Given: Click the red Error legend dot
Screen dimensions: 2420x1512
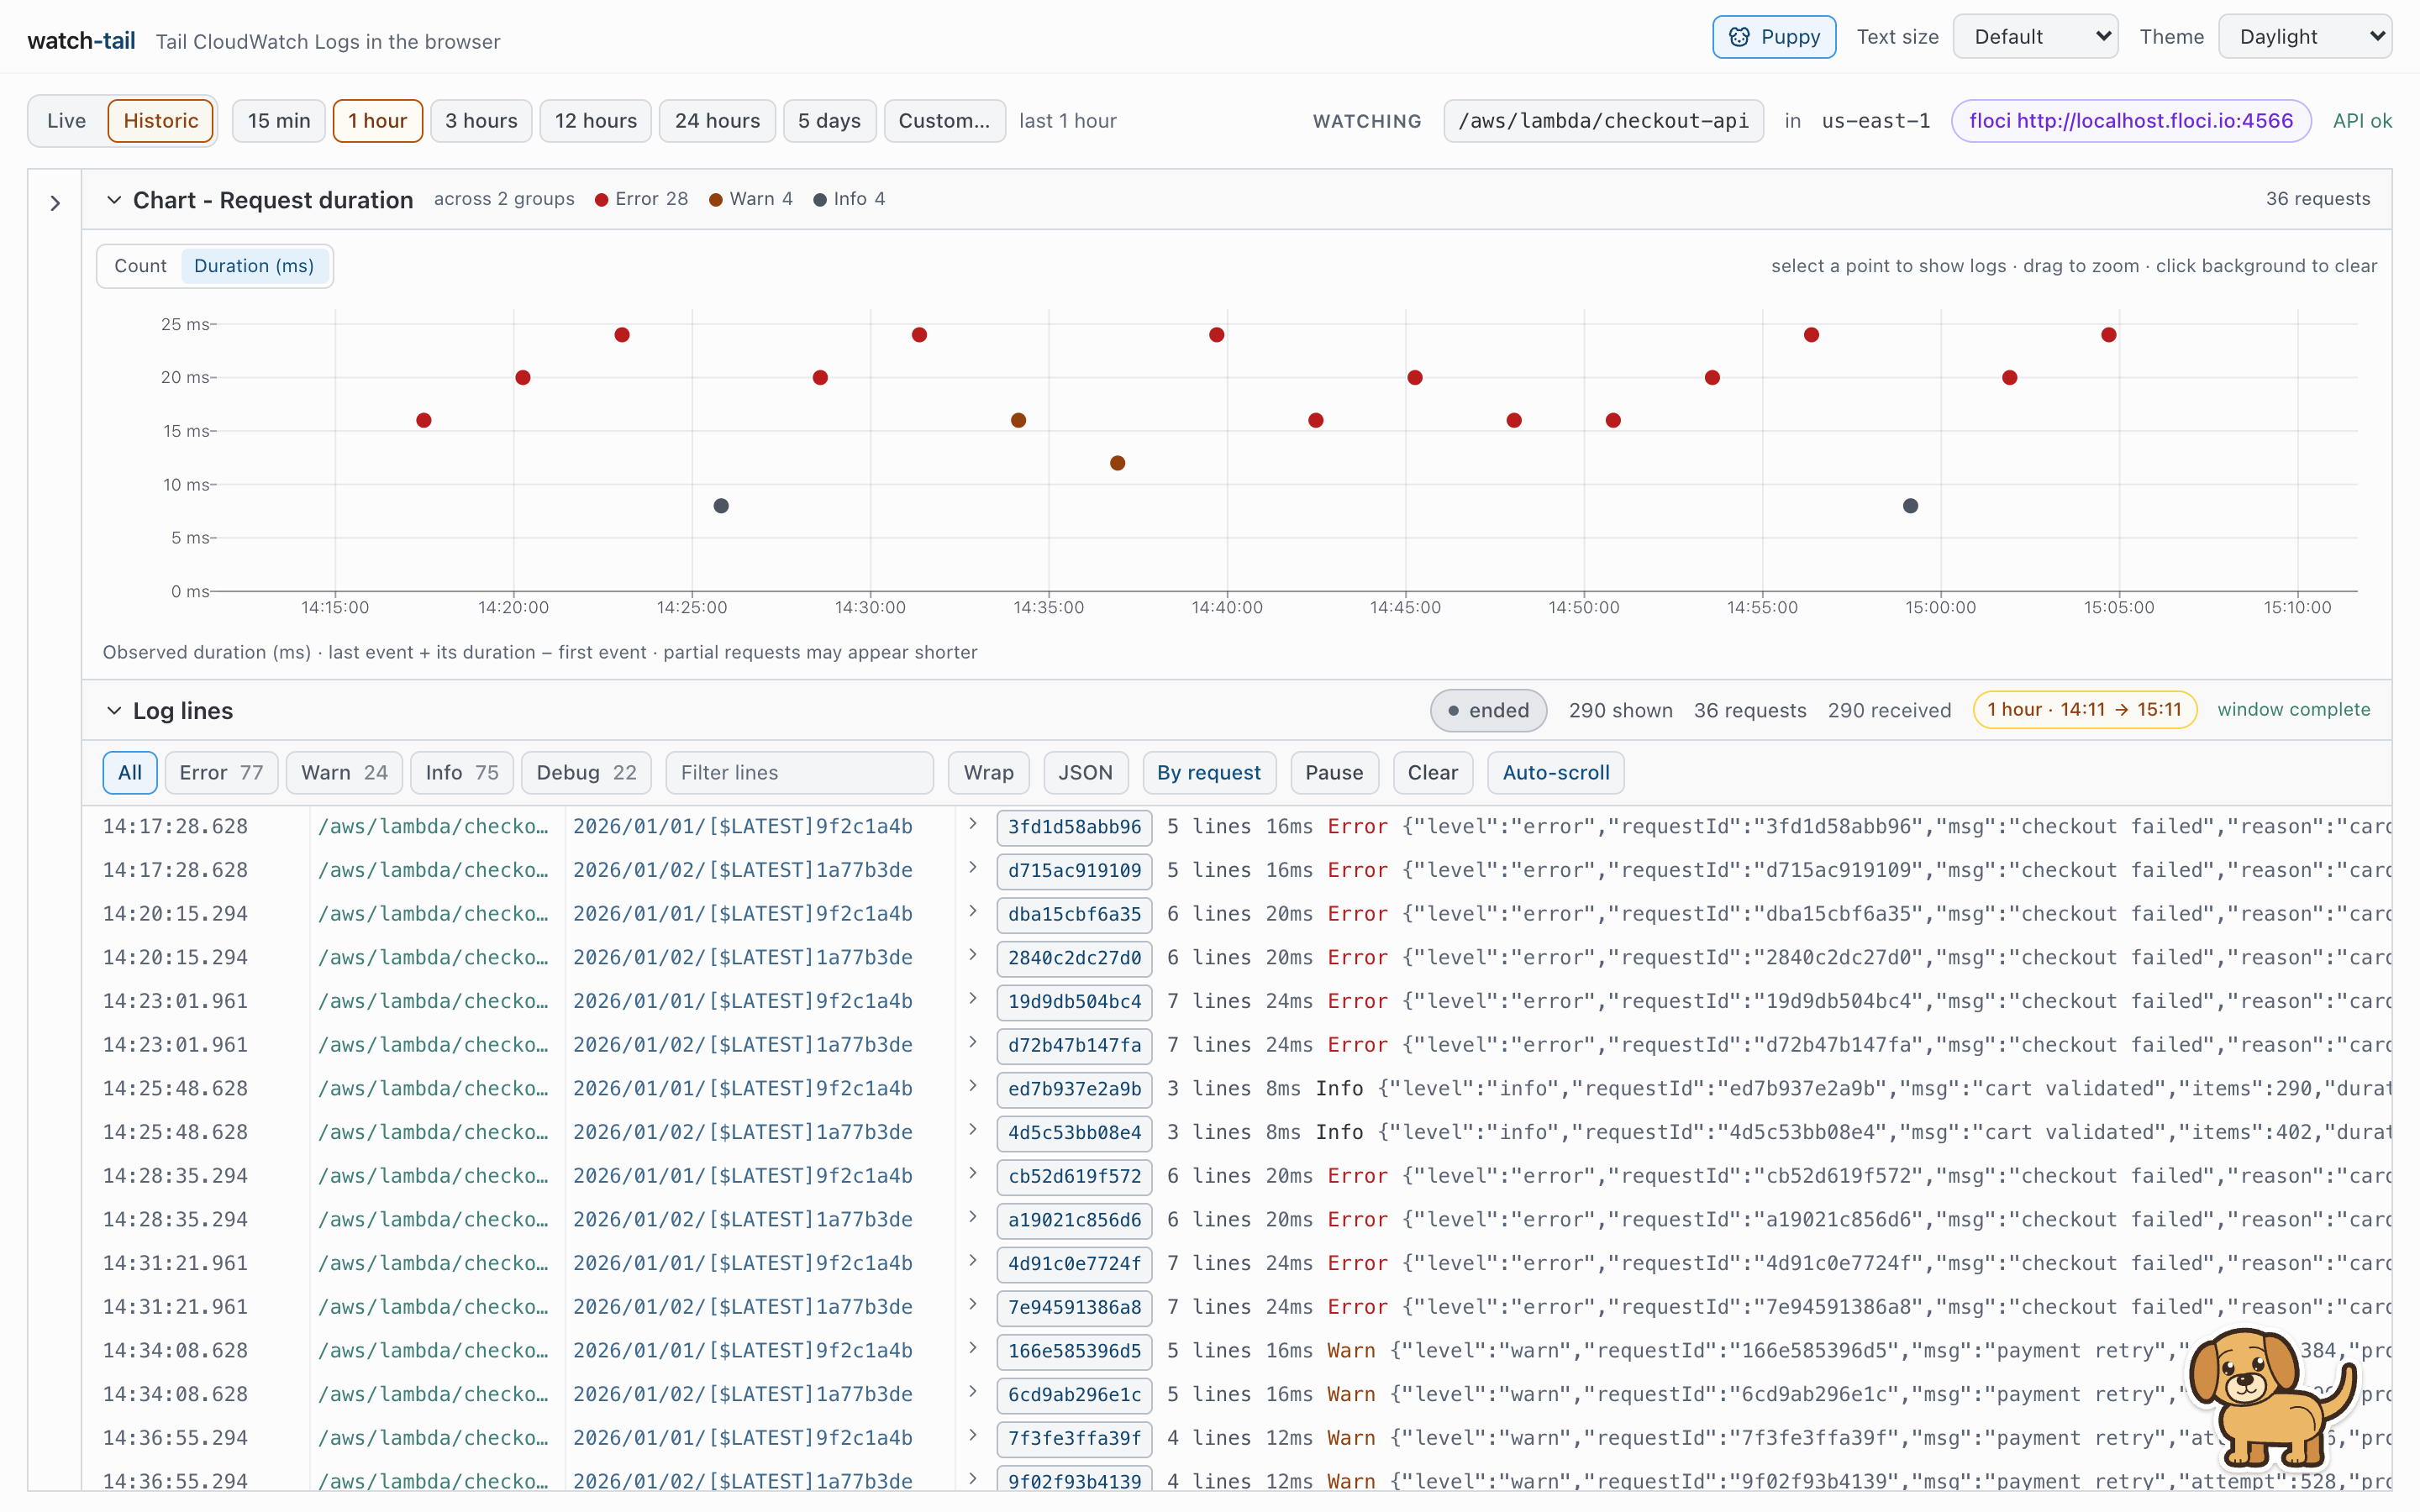Looking at the screenshot, I should tap(602, 200).
